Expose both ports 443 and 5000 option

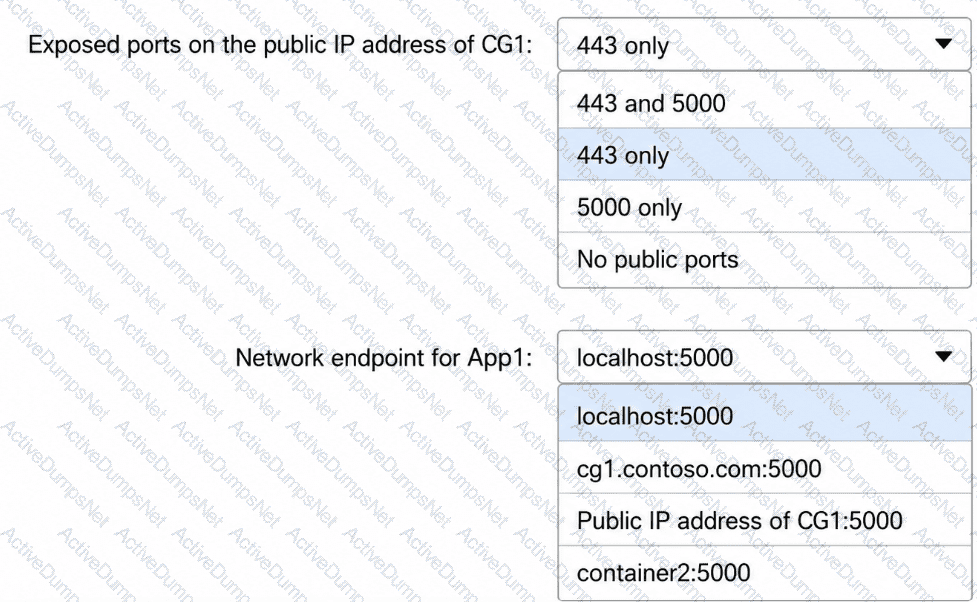765,103
